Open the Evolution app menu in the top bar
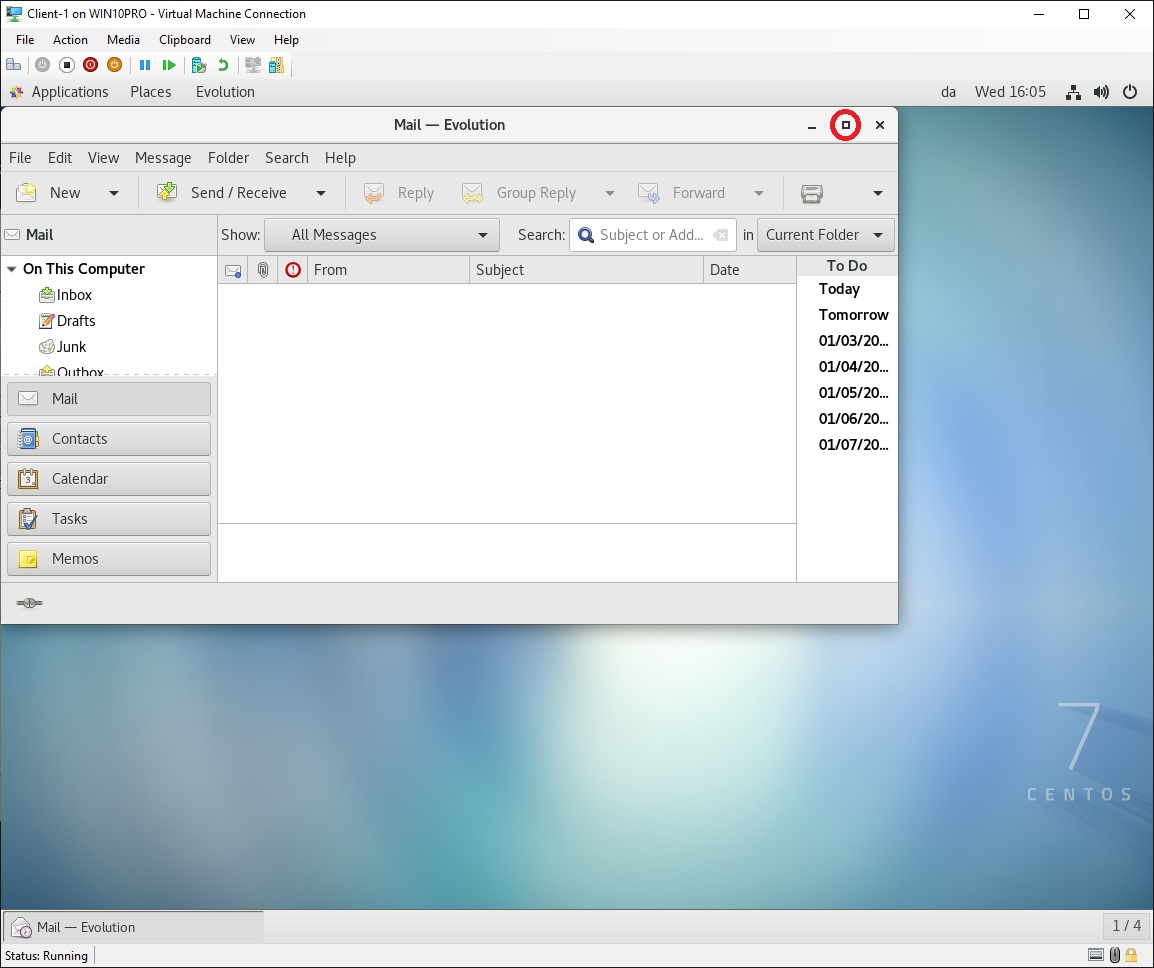 click(225, 92)
